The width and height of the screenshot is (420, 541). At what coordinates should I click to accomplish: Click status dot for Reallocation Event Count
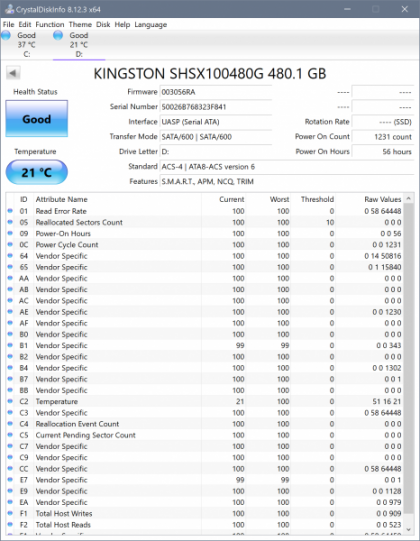10,424
